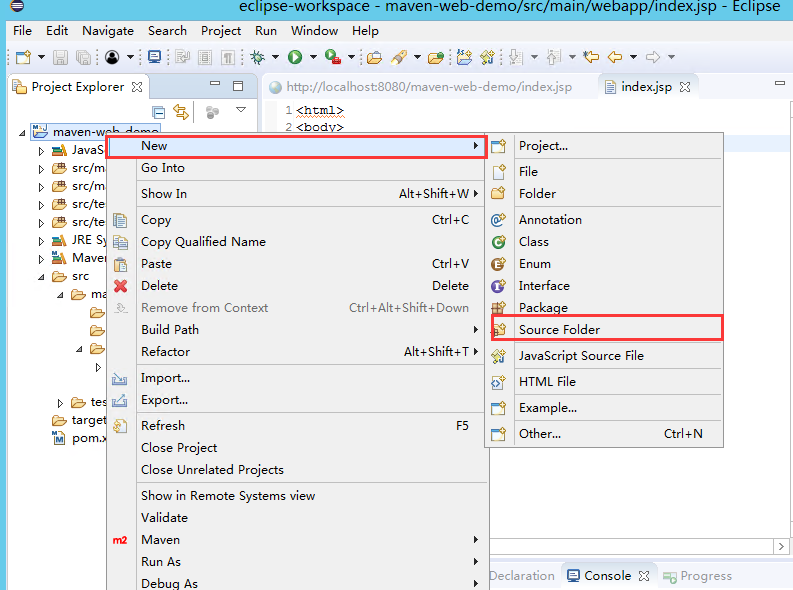This screenshot has width=793, height=590.
Task: Choose JavaScript Source File in submenu
Action: click(x=604, y=356)
